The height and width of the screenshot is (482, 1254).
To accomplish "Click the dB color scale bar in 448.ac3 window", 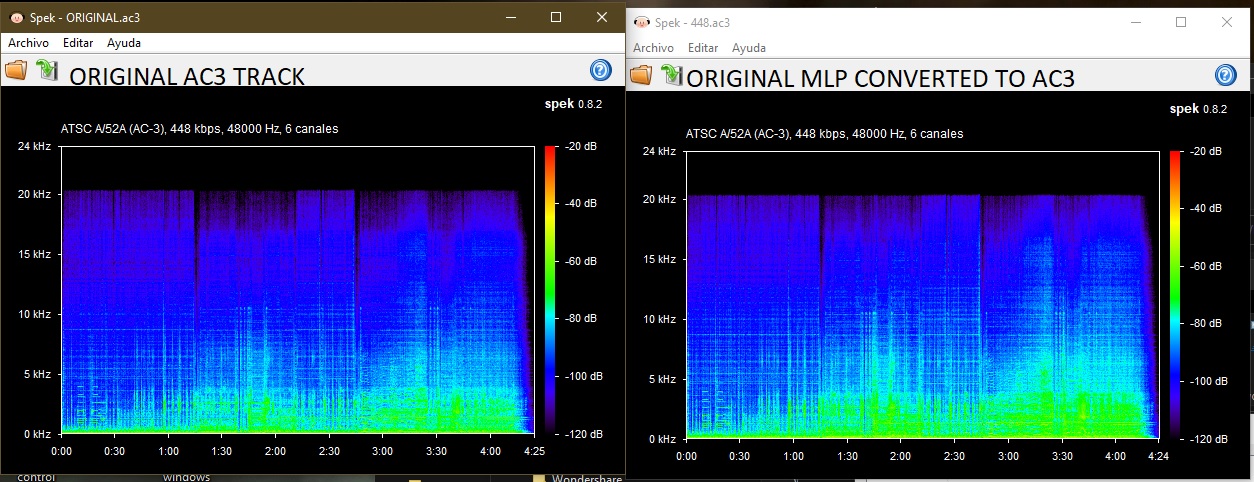I will point(1174,295).
